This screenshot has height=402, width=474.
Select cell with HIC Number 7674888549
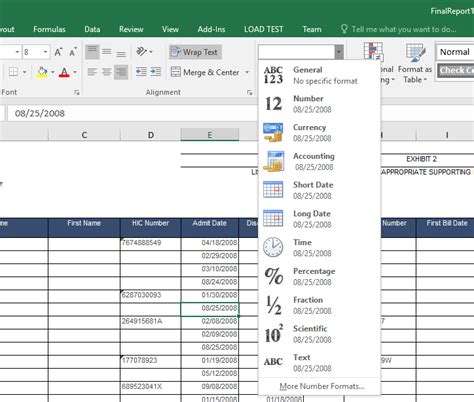tap(151, 243)
